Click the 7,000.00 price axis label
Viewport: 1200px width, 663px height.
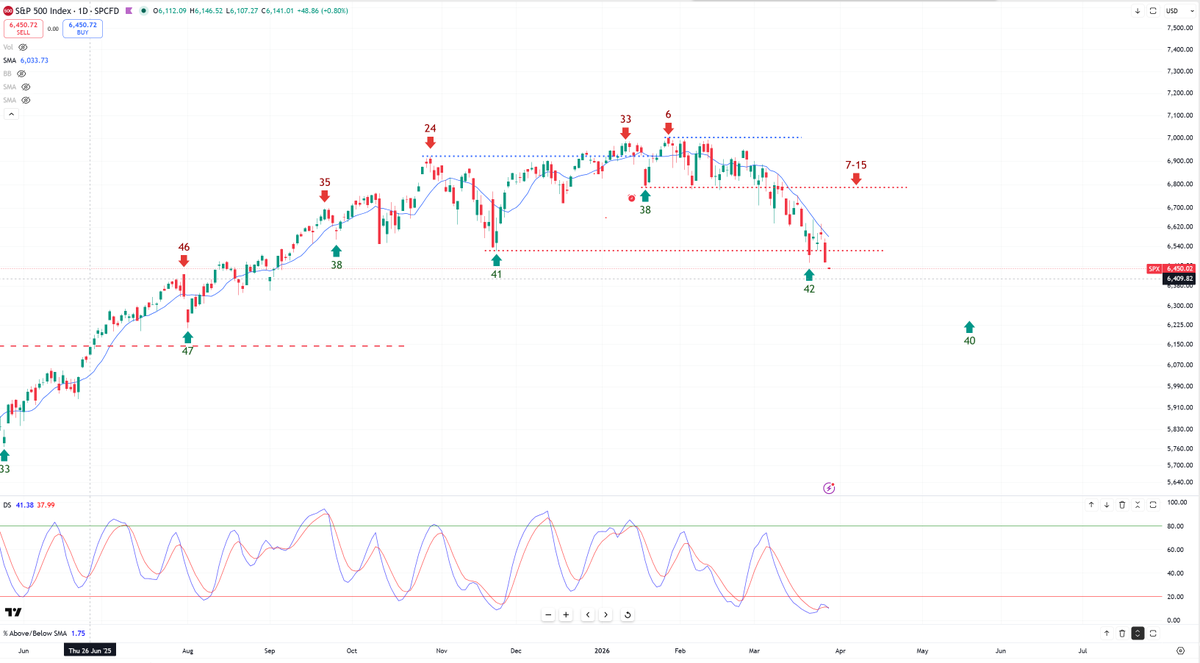pos(1180,138)
